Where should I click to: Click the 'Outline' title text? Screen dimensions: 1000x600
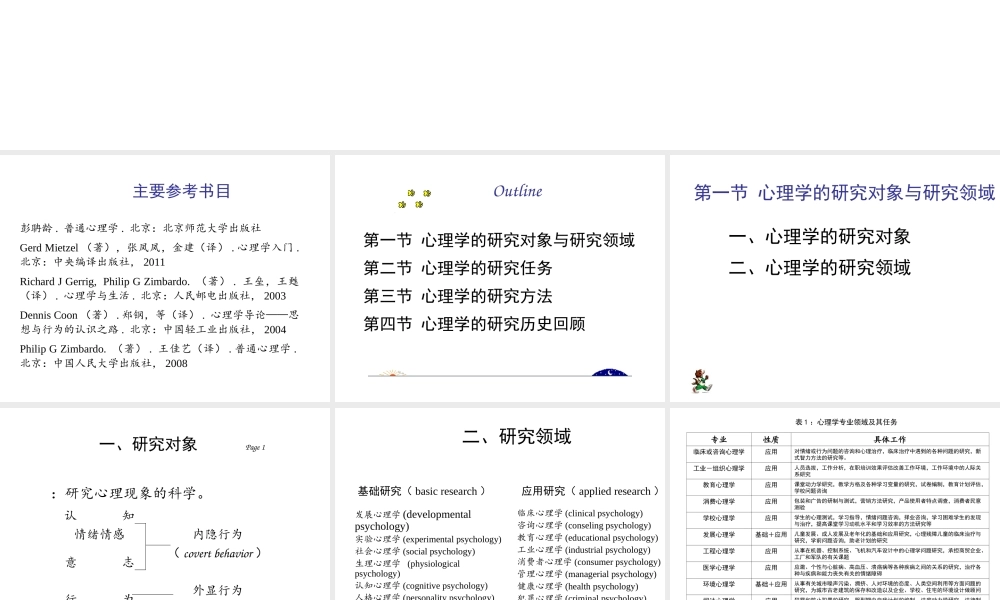click(517, 191)
